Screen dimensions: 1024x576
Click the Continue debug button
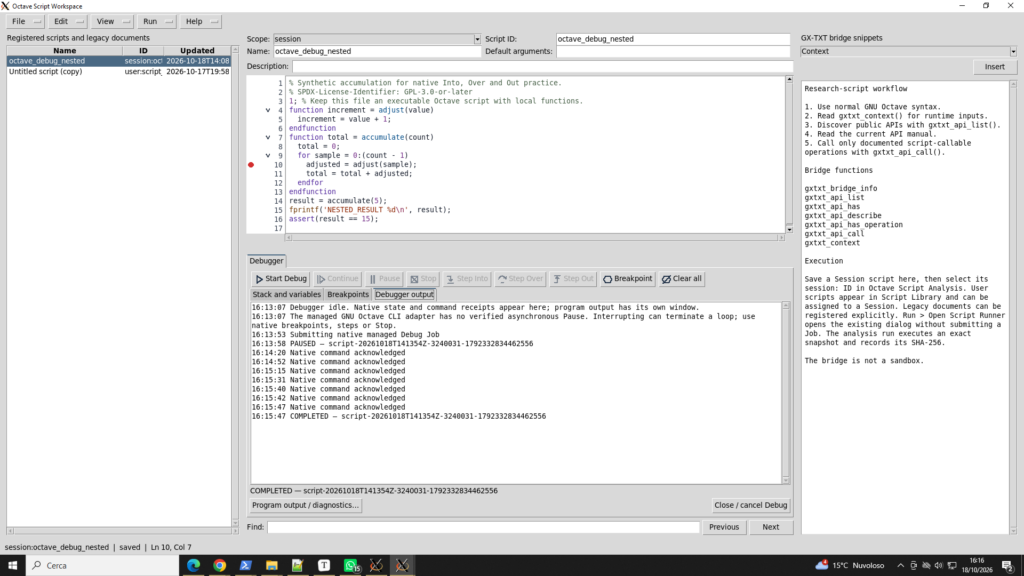[338, 278]
